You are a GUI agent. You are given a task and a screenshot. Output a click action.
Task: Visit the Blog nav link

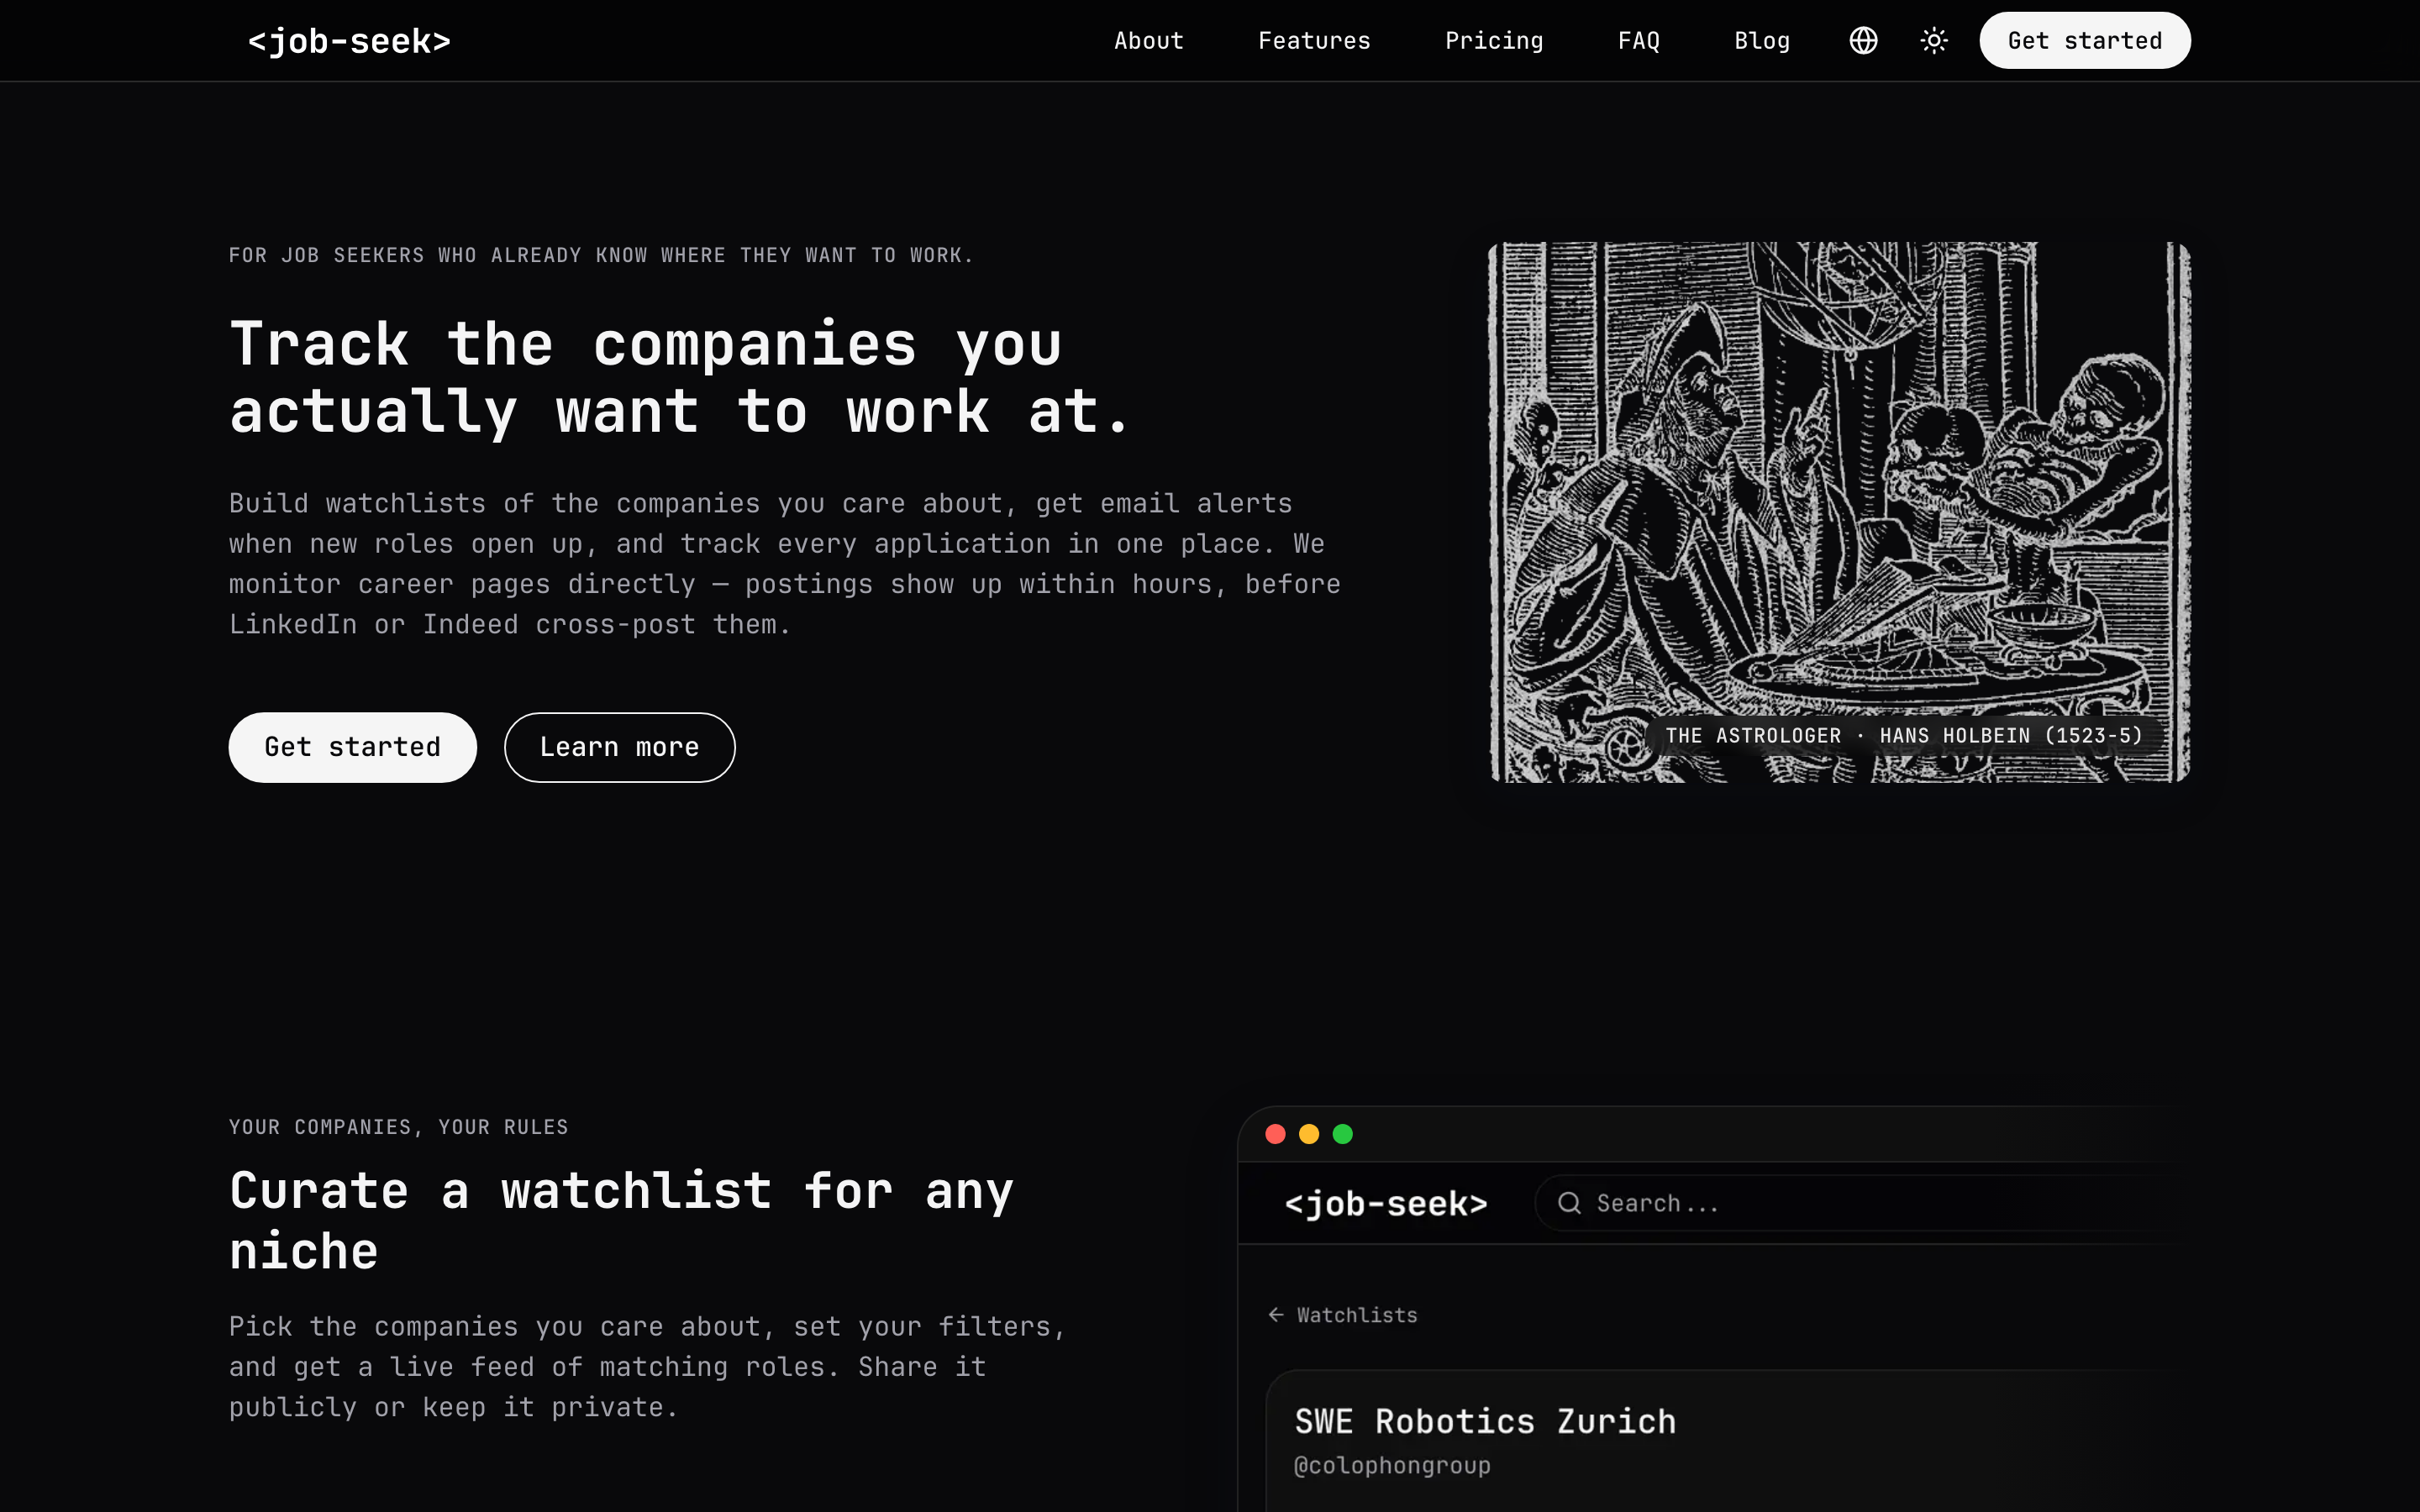point(1762,41)
